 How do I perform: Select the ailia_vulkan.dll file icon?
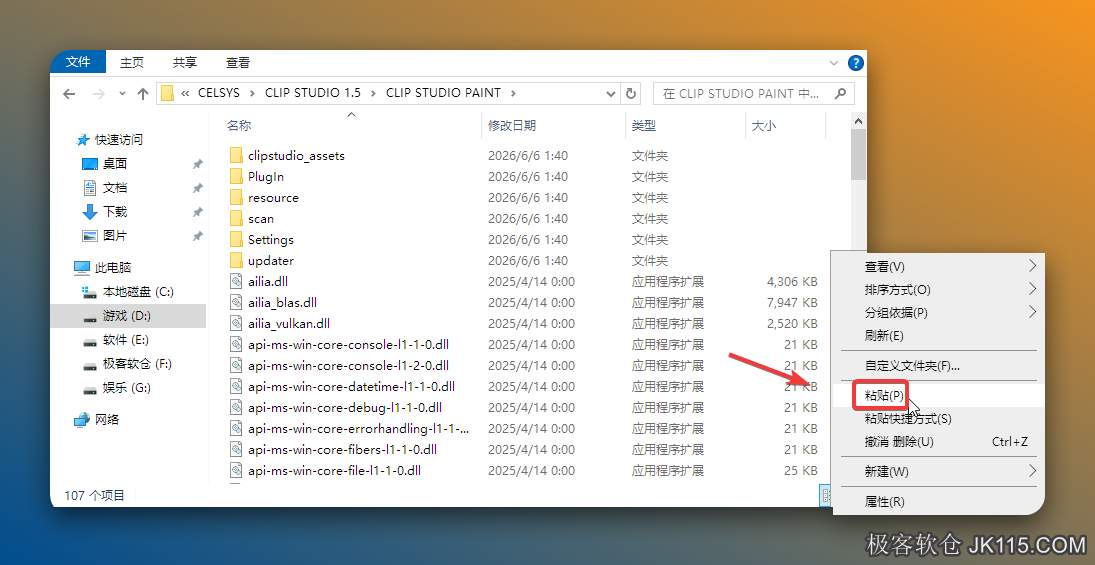tap(236, 323)
